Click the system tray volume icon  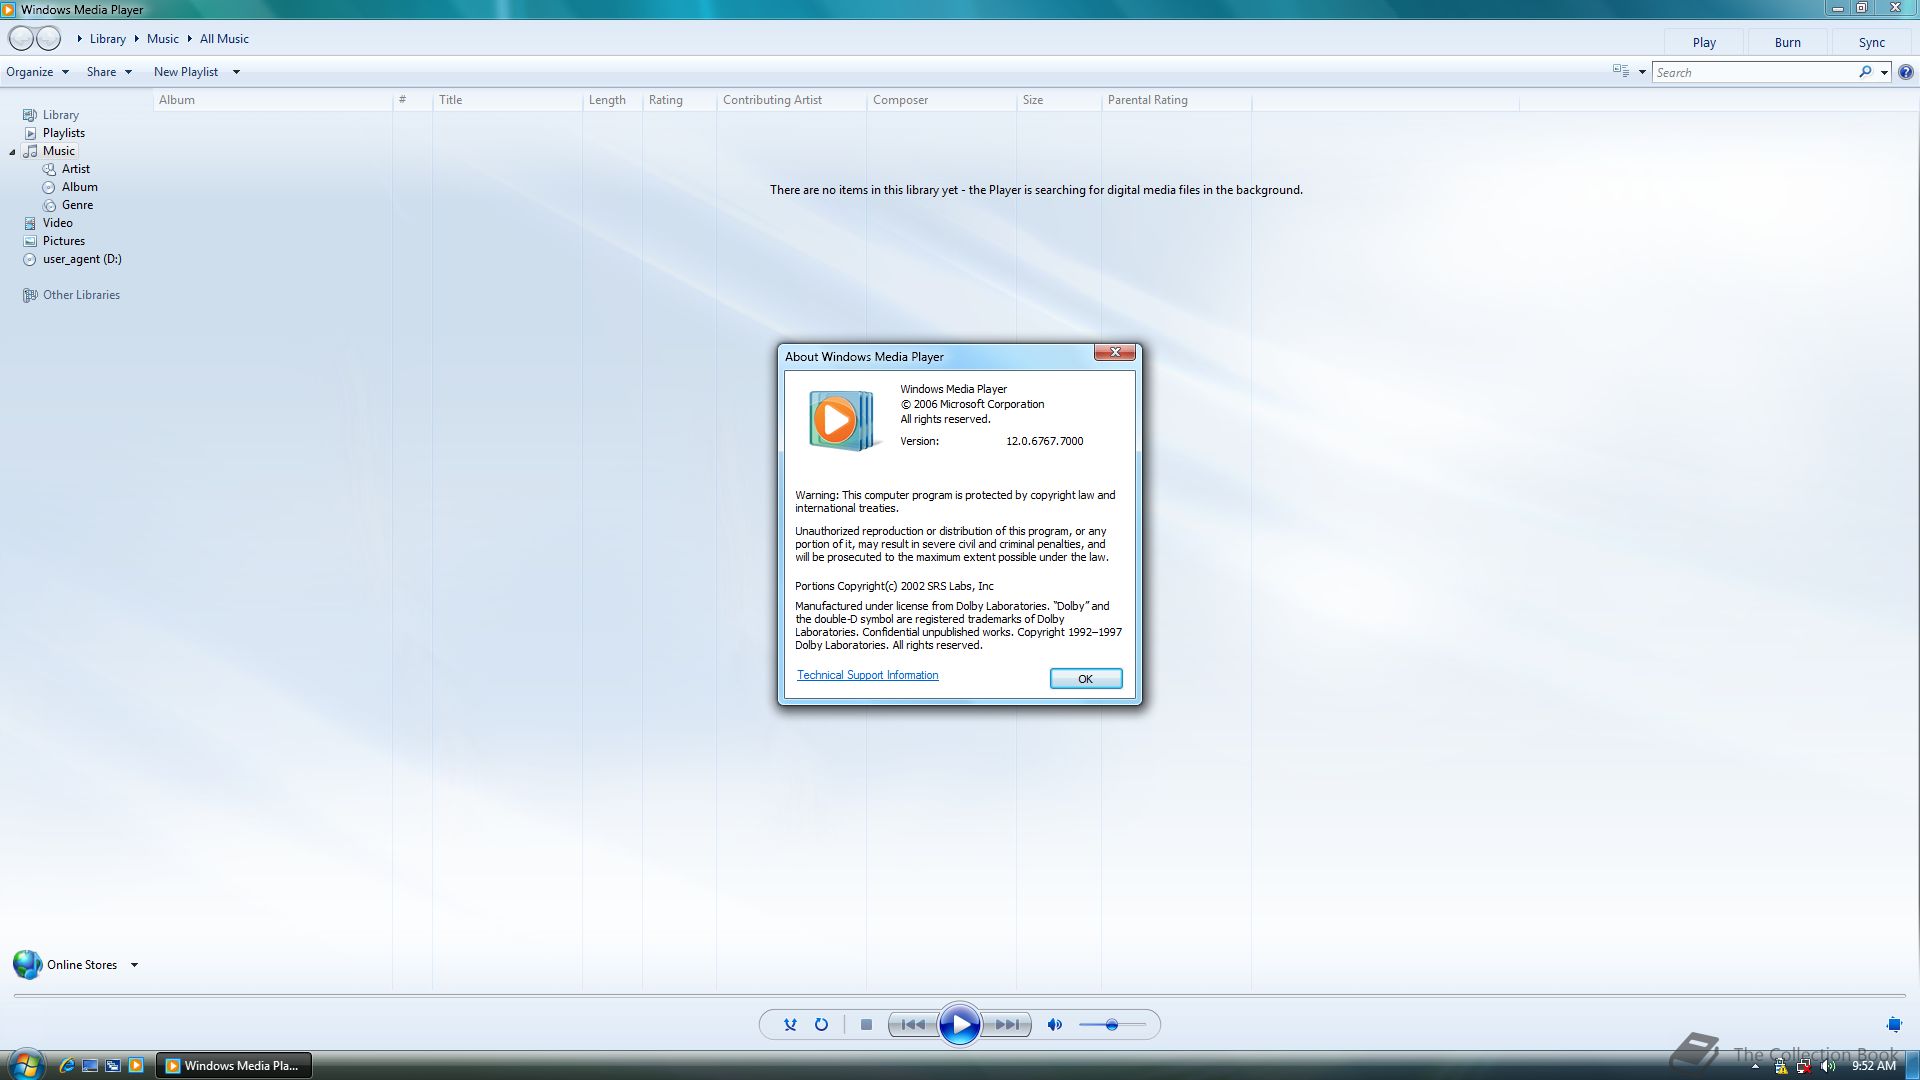1828,1066
